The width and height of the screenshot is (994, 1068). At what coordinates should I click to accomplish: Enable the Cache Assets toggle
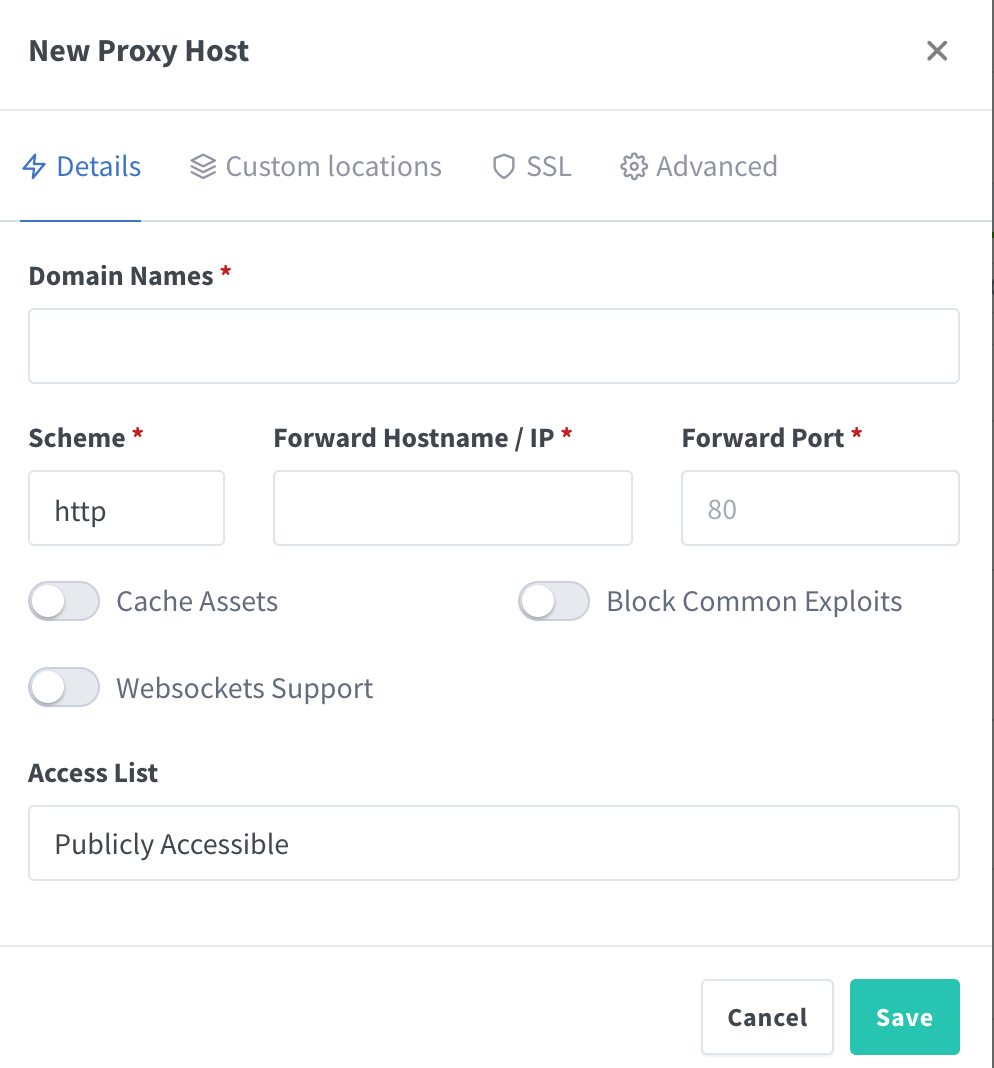pyautogui.click(x=65, y=601)
